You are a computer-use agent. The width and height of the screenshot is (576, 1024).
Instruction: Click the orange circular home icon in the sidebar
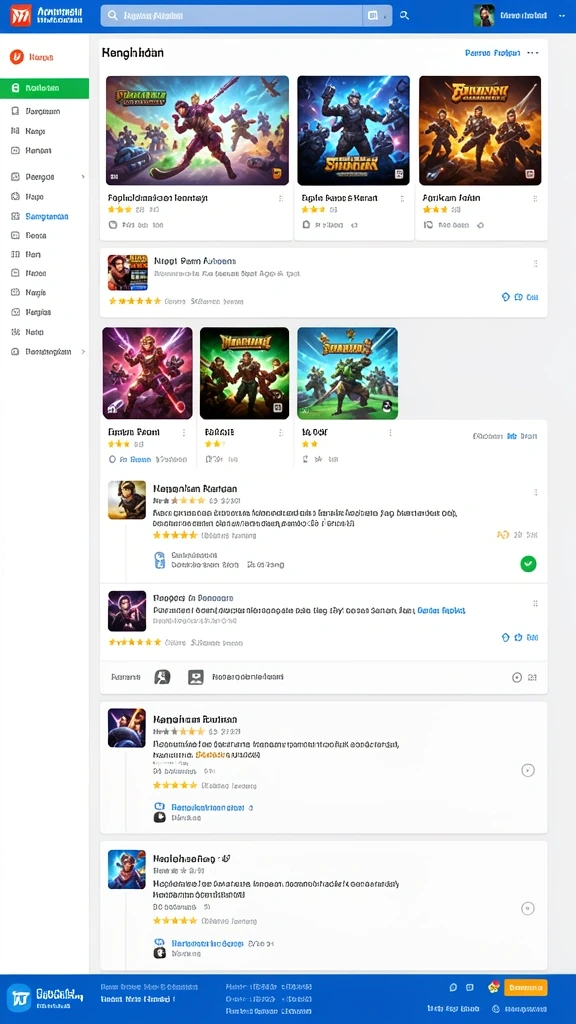tap(17, 57)
